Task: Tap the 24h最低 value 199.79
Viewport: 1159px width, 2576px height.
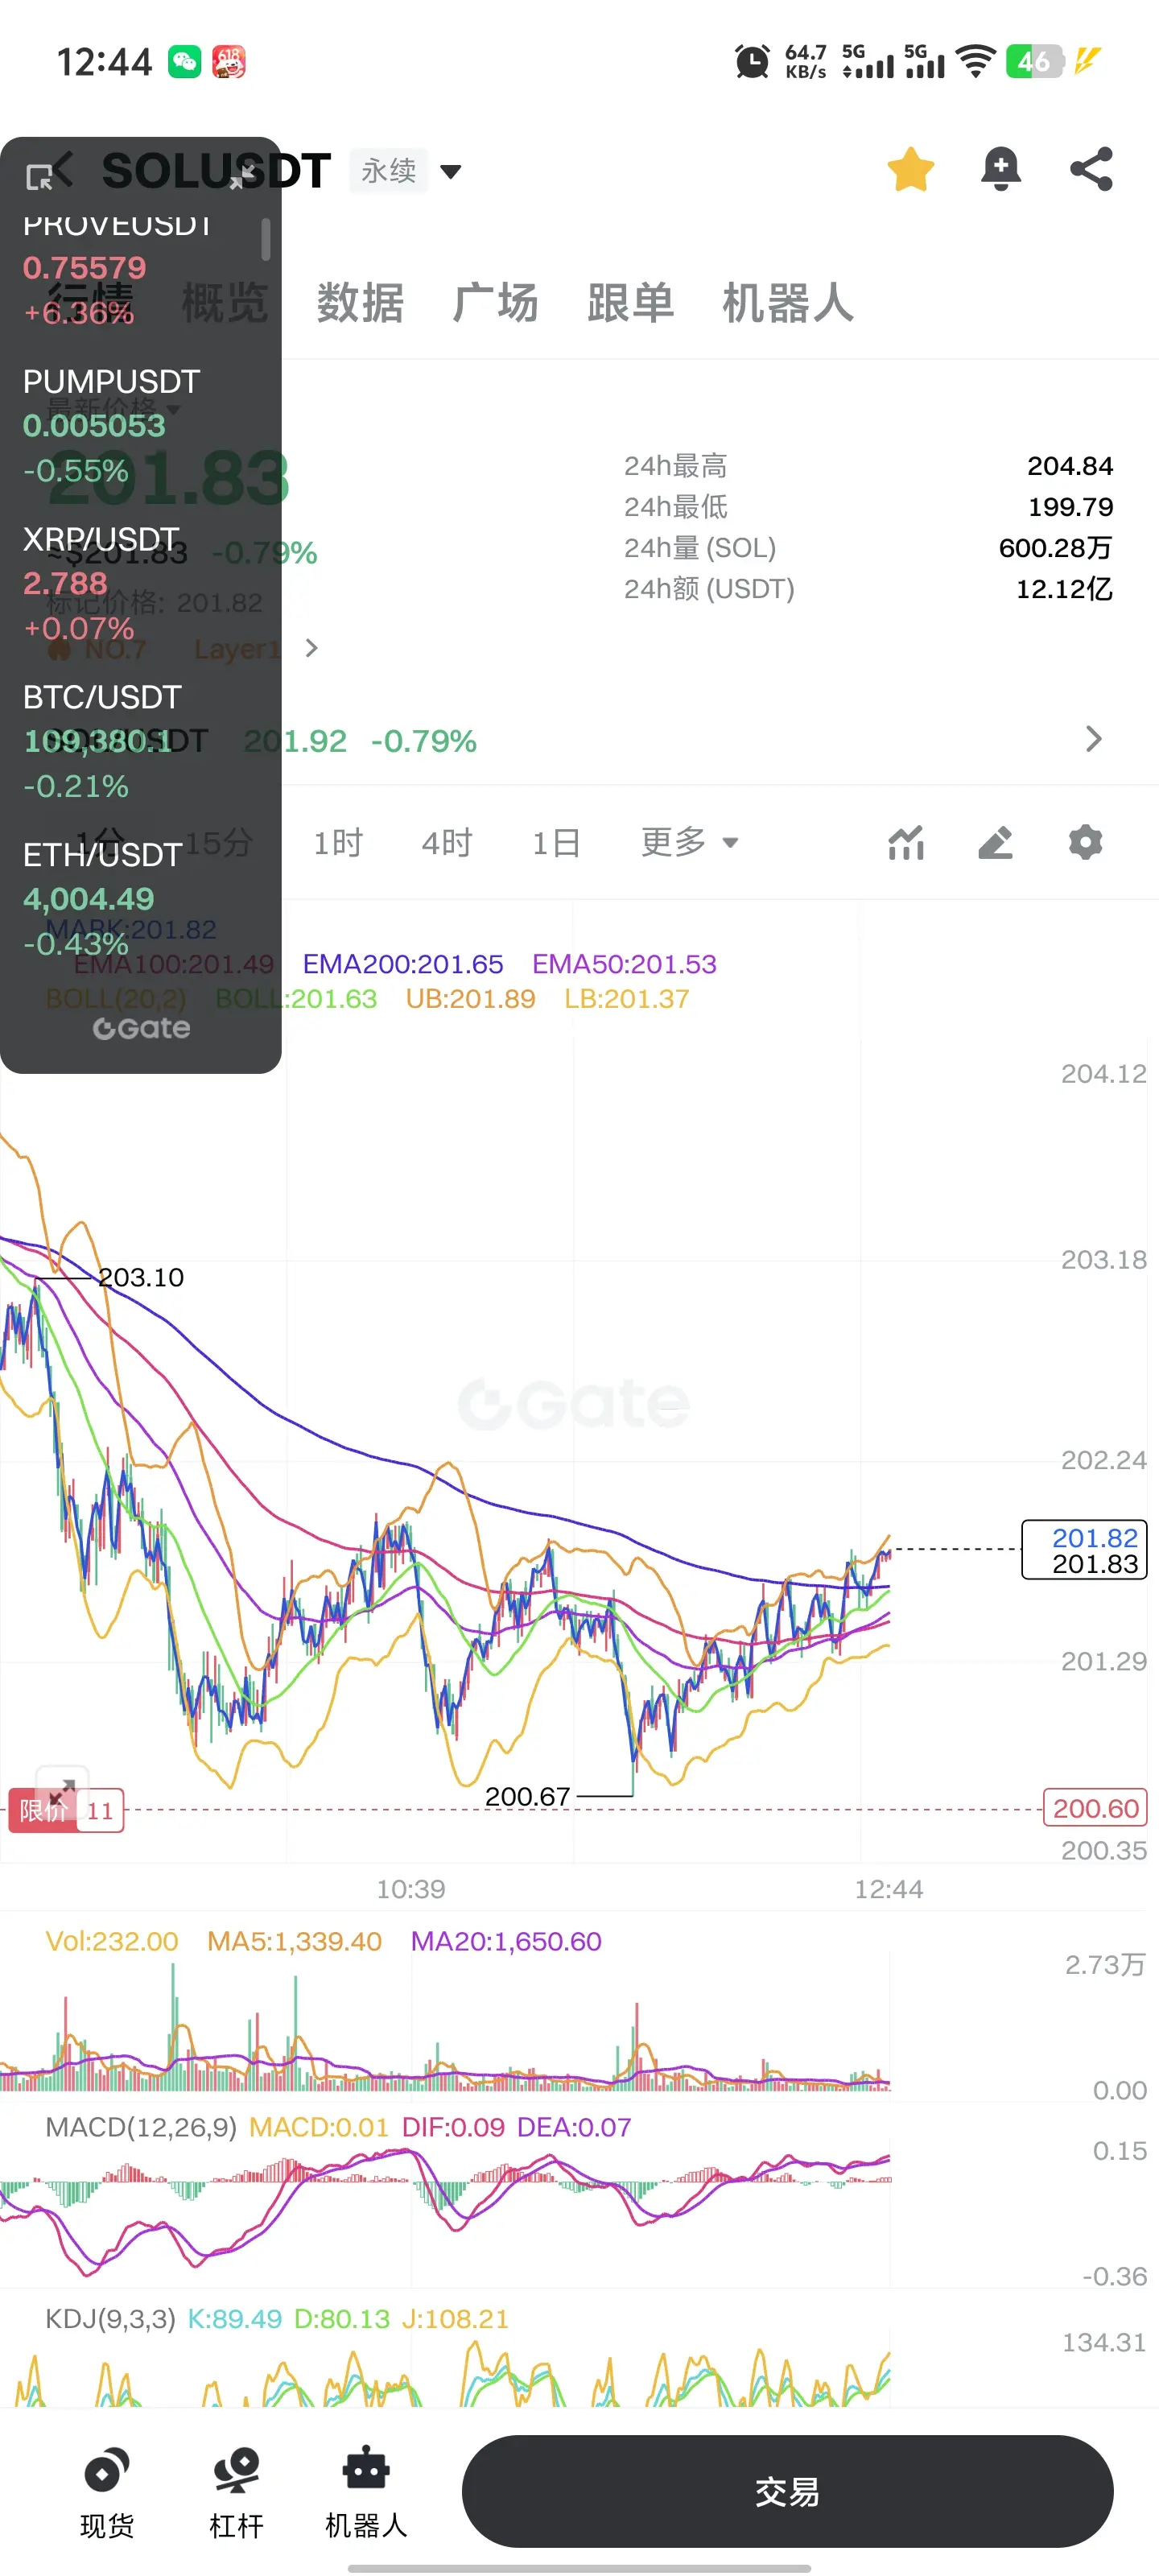Action: pyautogui.click(x=1070, y=507)
